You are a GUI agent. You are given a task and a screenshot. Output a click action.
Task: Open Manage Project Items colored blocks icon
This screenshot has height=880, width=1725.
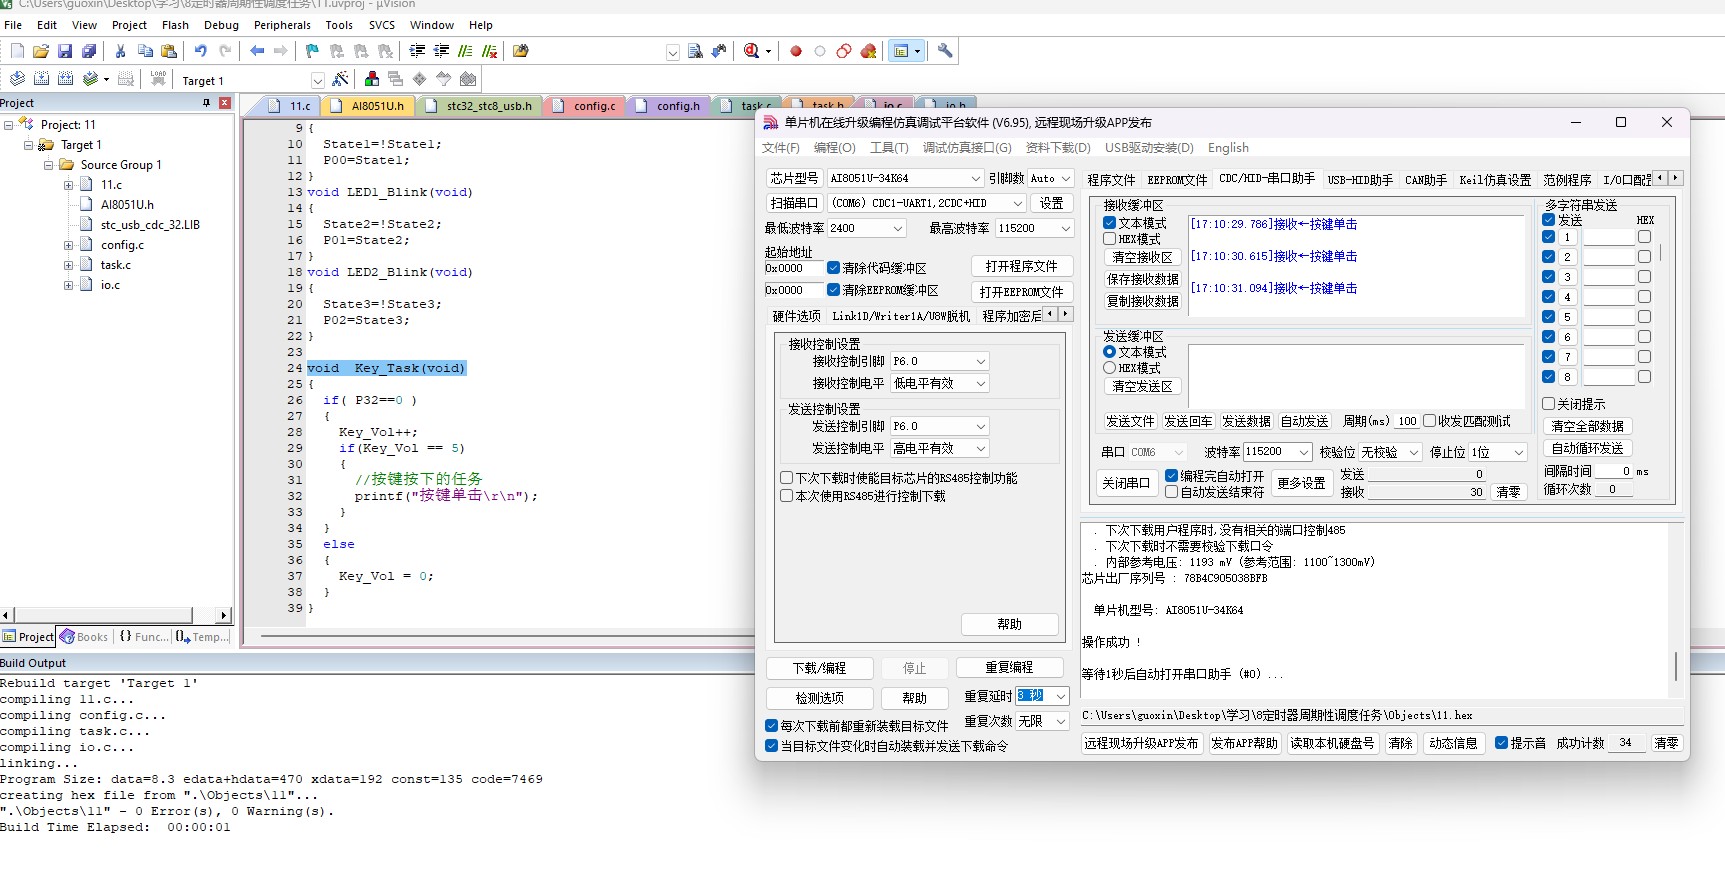[371, 79]
